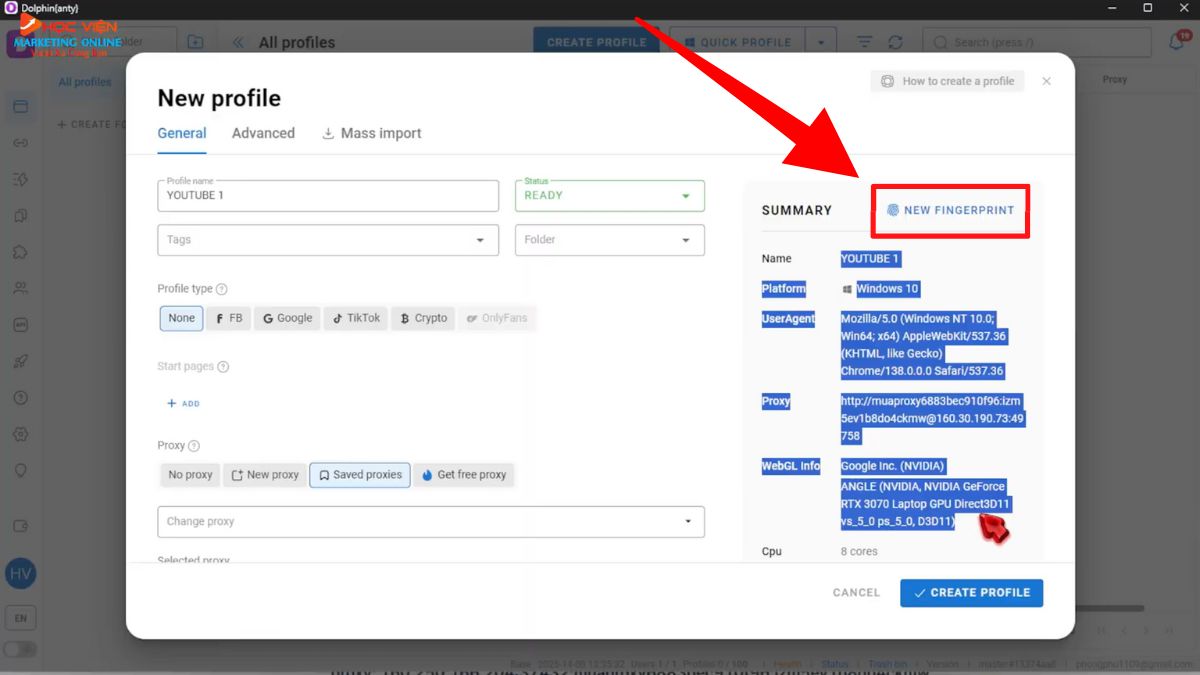
Task: Collapse panel with double-chevron icon
Action: click(x=238, y=42)
